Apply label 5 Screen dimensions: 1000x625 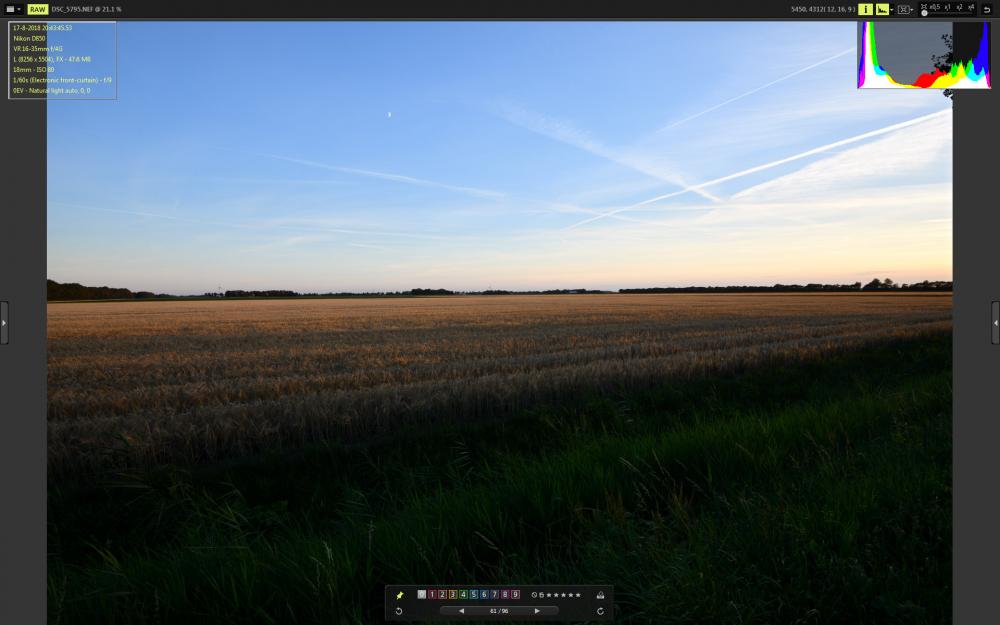pyautogui.click(x=474, y=594)
